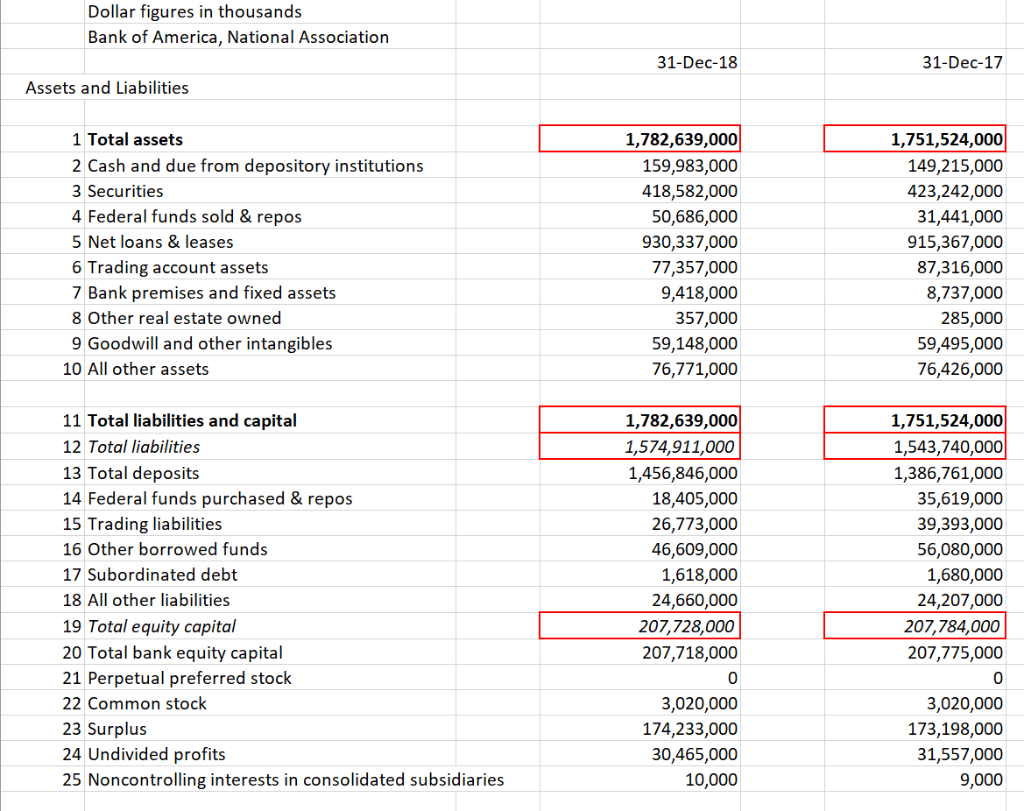Select the Total assets value for 31-Dec-17

pyautogui.click(x=914, y=139)
